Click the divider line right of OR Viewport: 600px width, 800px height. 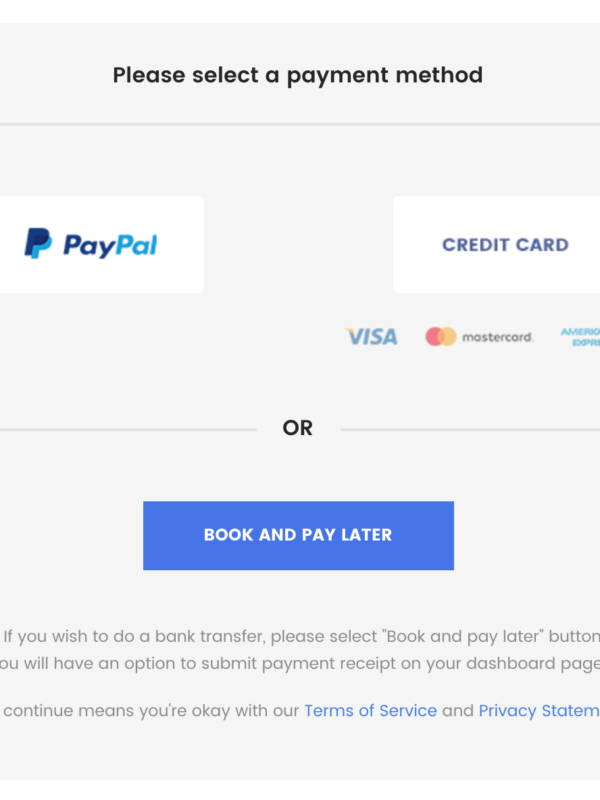[470, 430]
